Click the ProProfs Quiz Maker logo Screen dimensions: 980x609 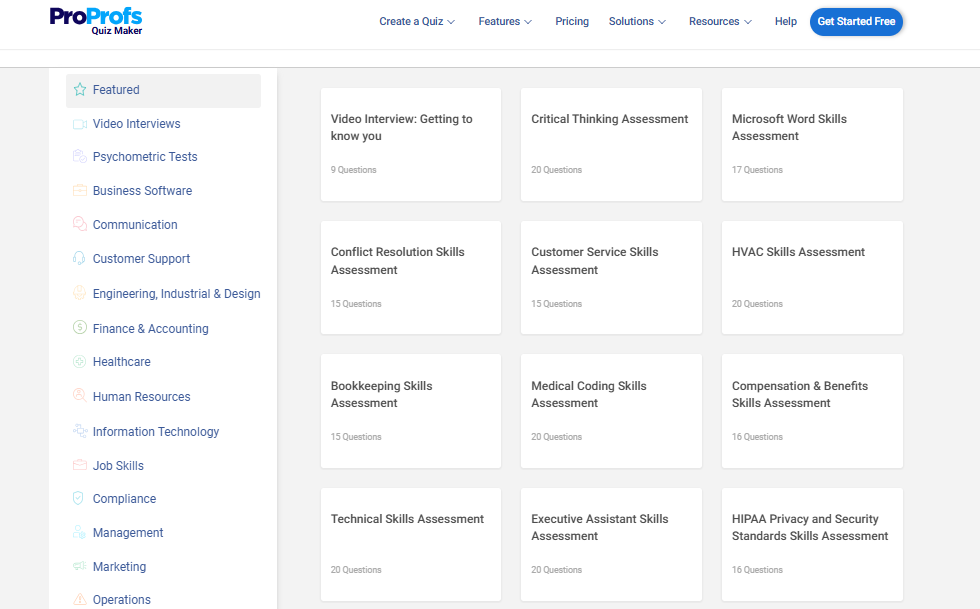[96, 20]
